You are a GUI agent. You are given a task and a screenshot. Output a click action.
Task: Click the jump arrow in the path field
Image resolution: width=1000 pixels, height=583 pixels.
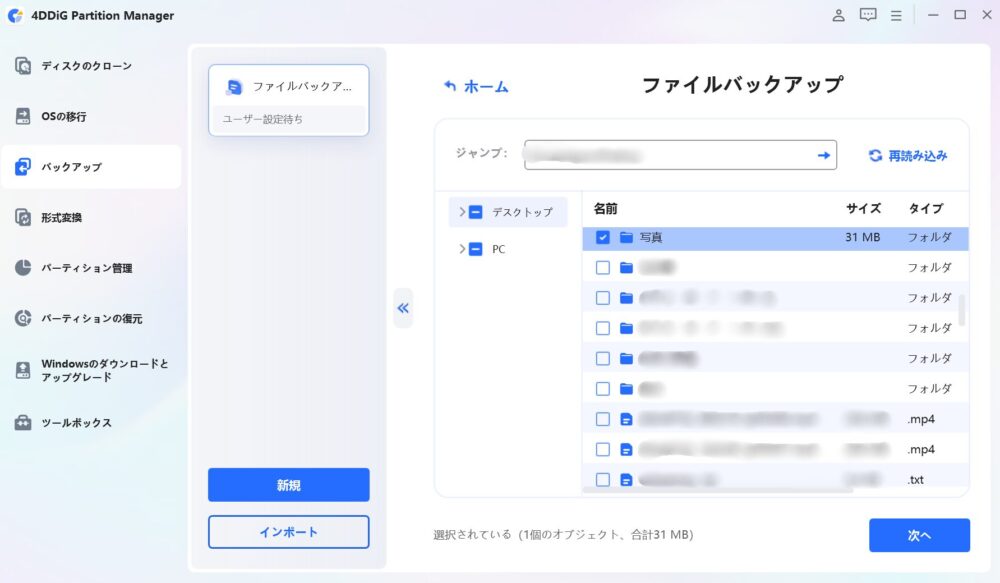coord(824,155)
